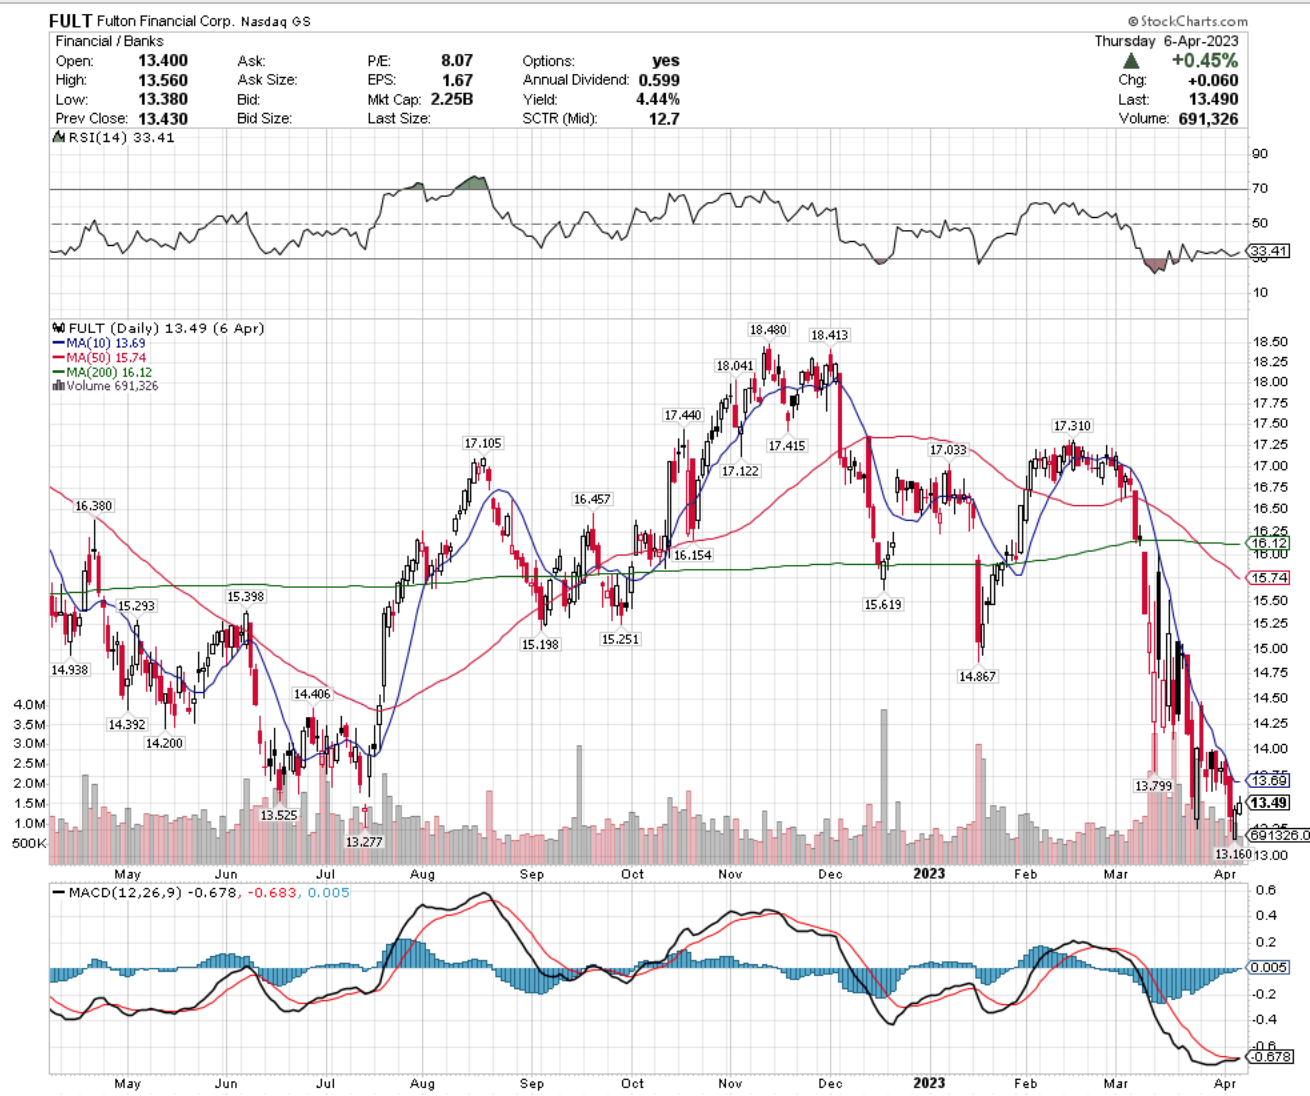Select the green up-arrow change icon
This screenshot has width=1310, height=1096.
(x=1132, y=61)
